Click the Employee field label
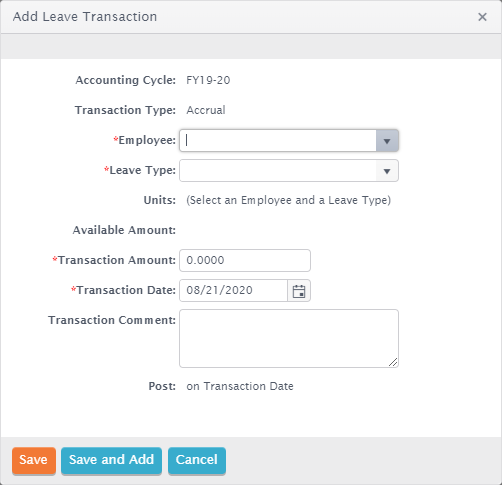 point(144,140)
